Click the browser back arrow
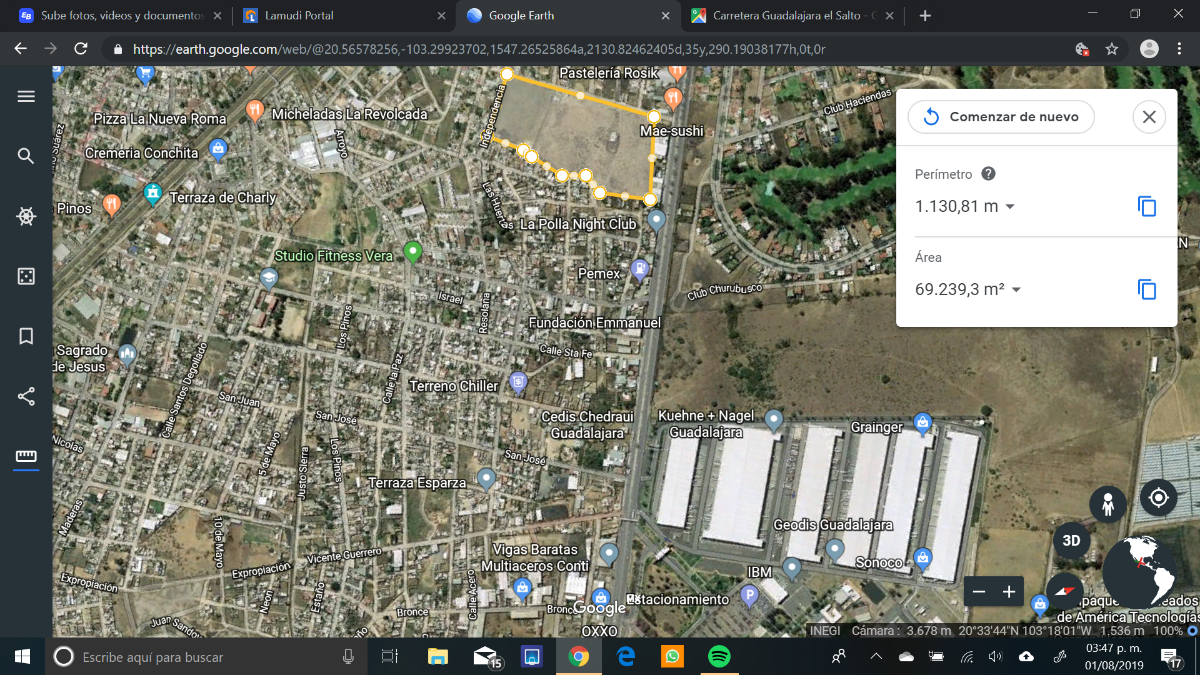Viewport: 1200px width, 675px height. coord(21,49)
